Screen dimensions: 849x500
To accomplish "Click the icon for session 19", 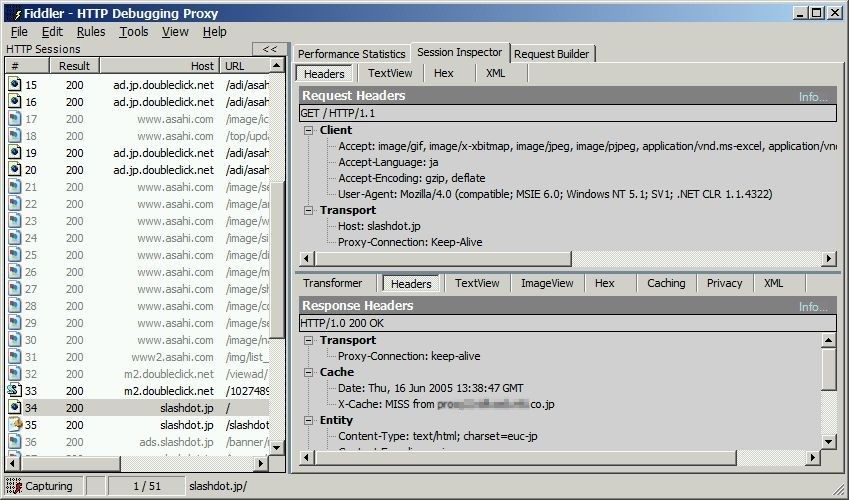I will [x=15, y=152].
